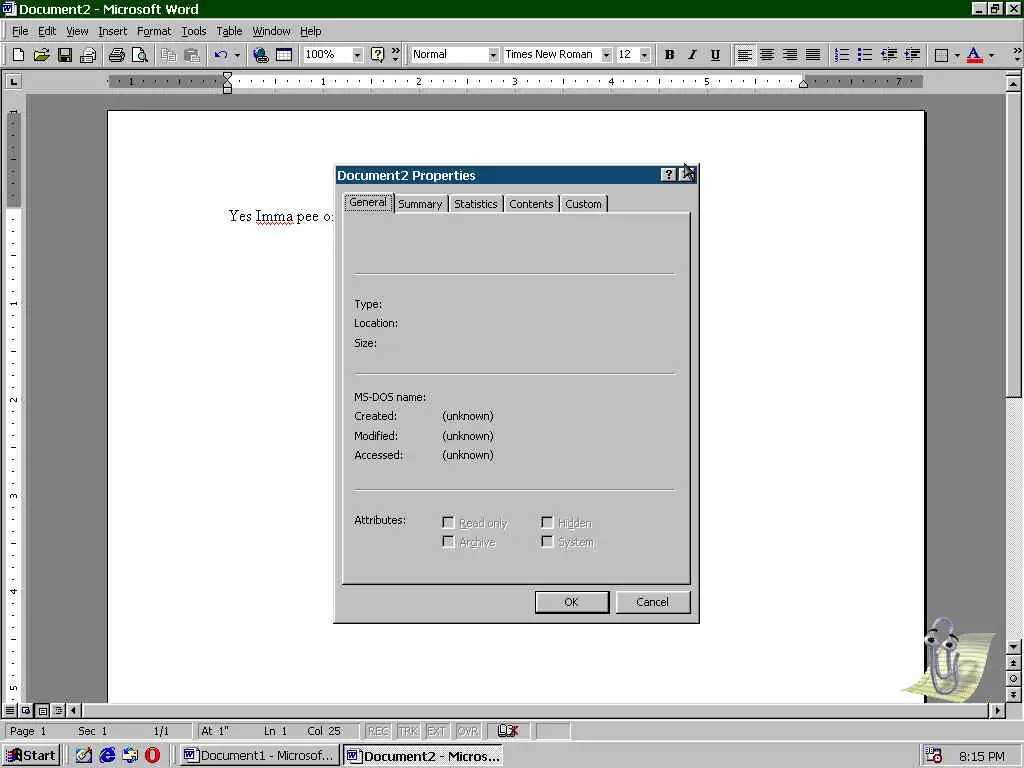Click OK in Properties dialog
Image resolution: width=1024 pixels, height=768 pixels.
(x=571, y=602)
